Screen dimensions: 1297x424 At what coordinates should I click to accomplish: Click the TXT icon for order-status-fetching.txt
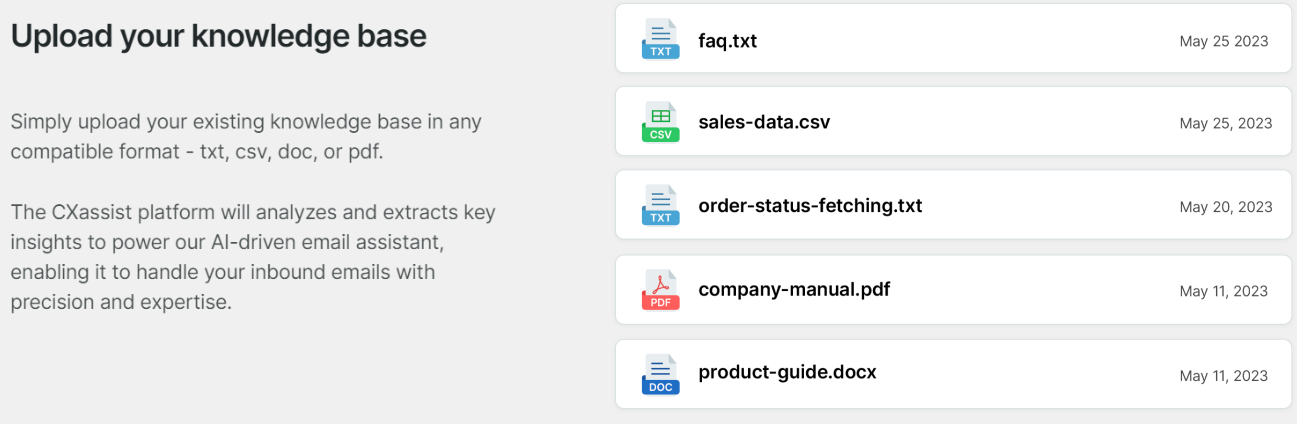(x=660, y=206)
